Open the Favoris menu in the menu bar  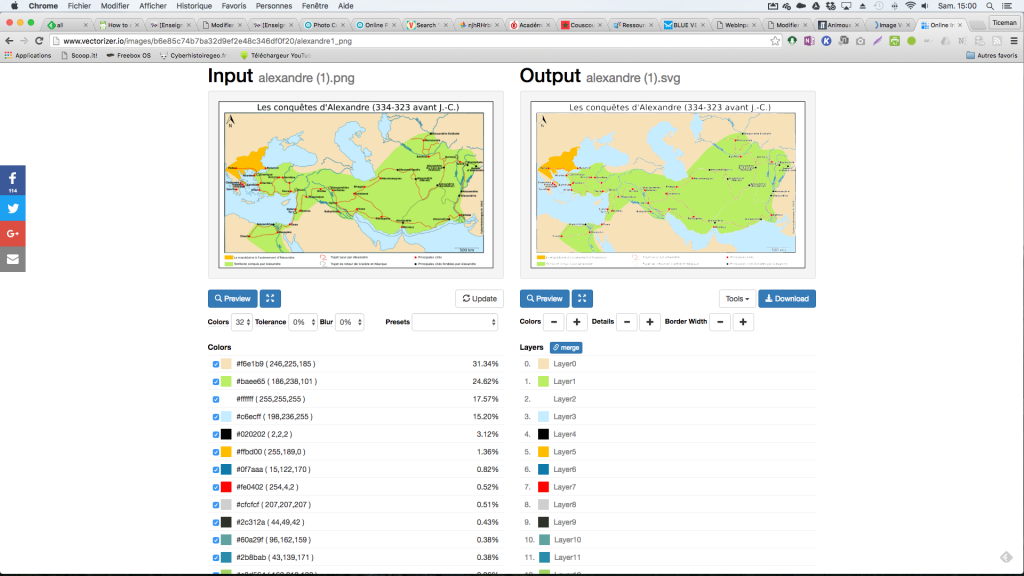pos(234,6)
